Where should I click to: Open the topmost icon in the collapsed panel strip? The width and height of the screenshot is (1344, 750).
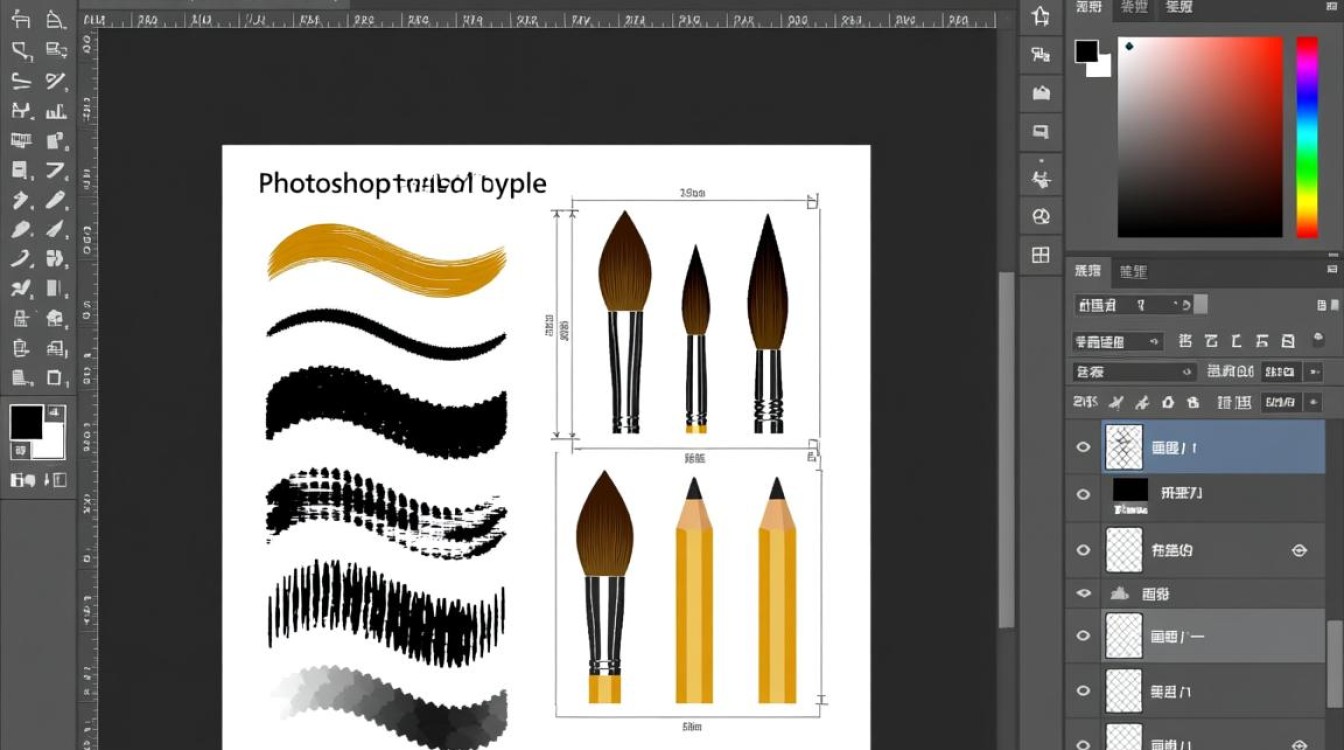[x=1041, y=17]
